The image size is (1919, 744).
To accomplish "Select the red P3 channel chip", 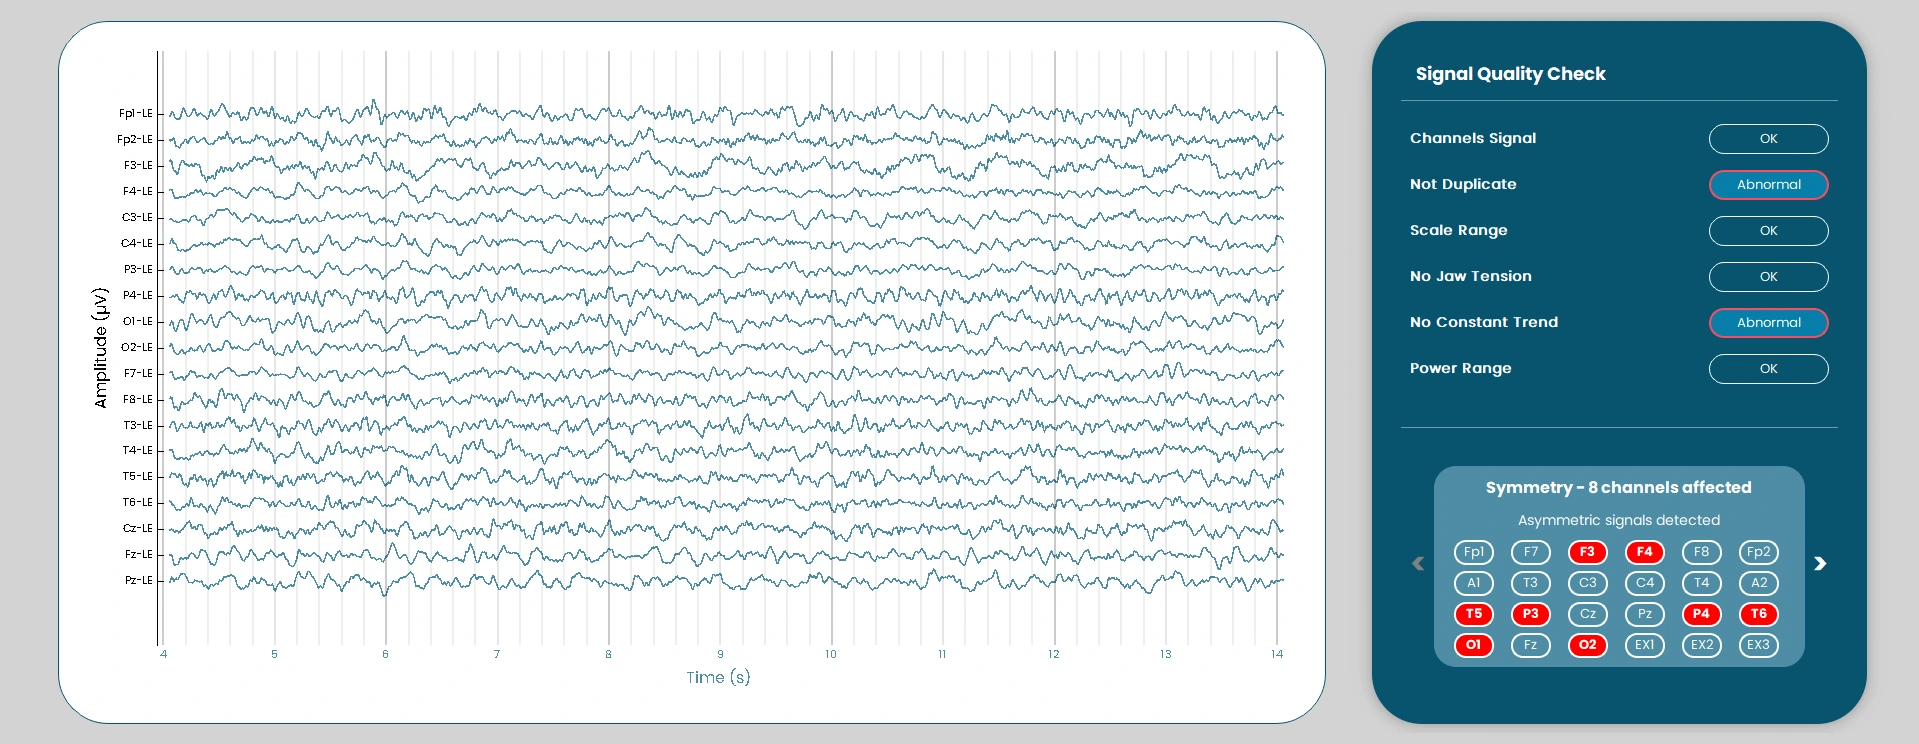I will [x=1530, y=614].
